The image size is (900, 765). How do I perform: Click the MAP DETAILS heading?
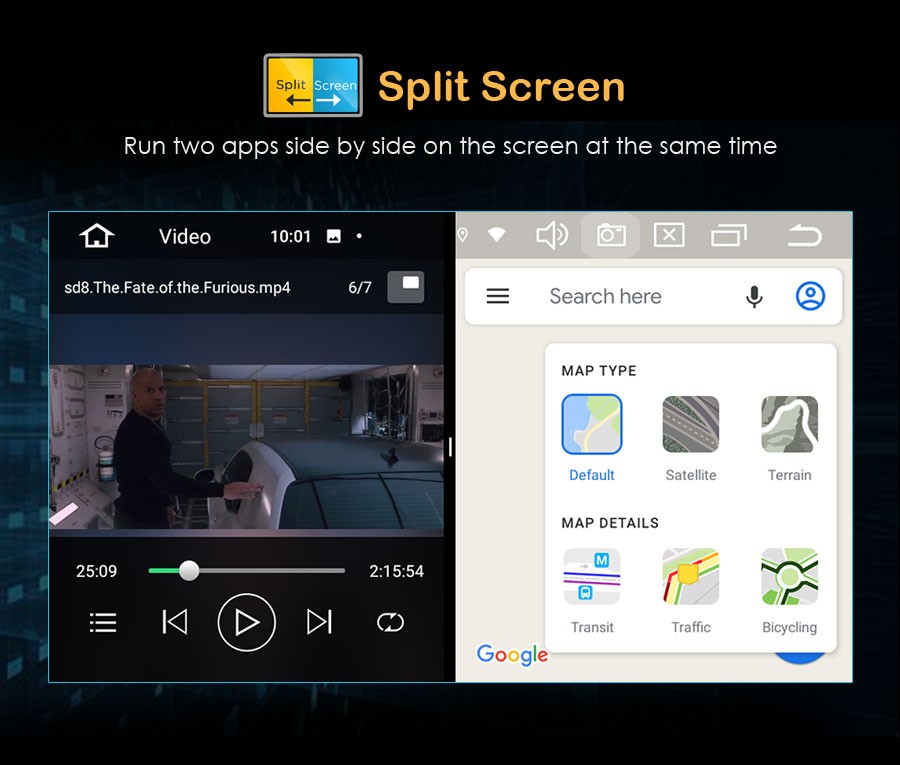click(x=610, y=523)
